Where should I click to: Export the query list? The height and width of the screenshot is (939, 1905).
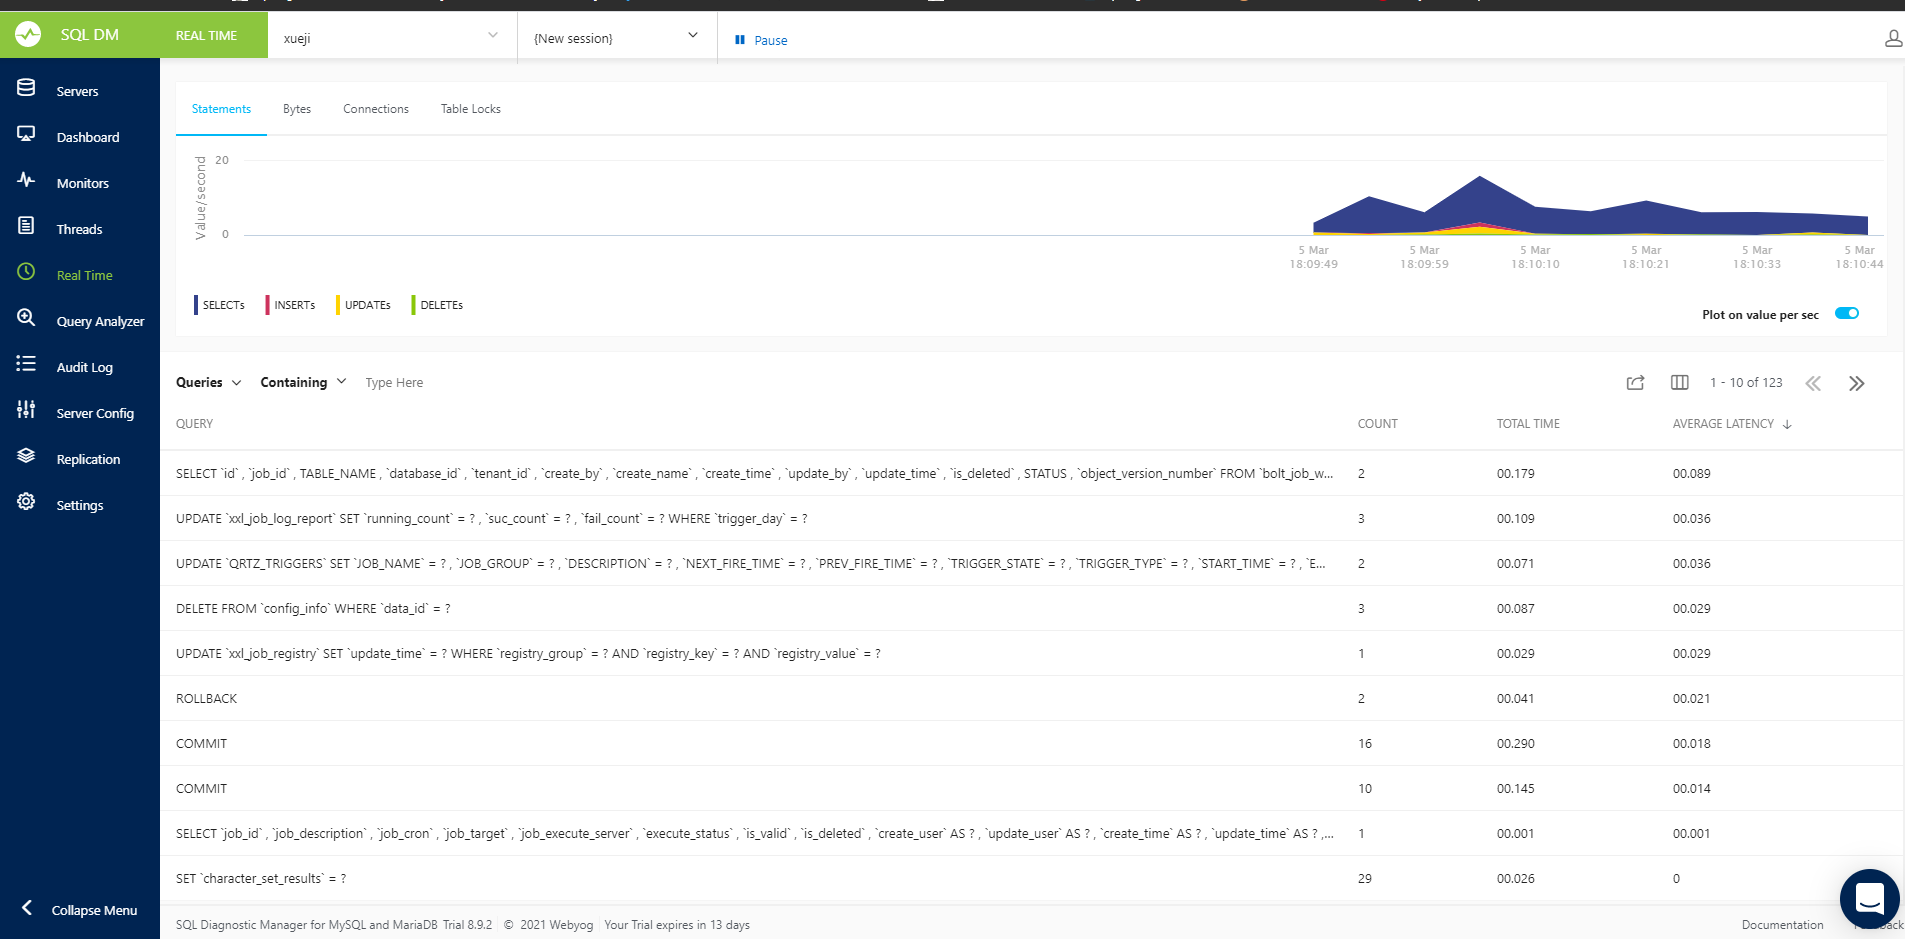point(1635,382)
